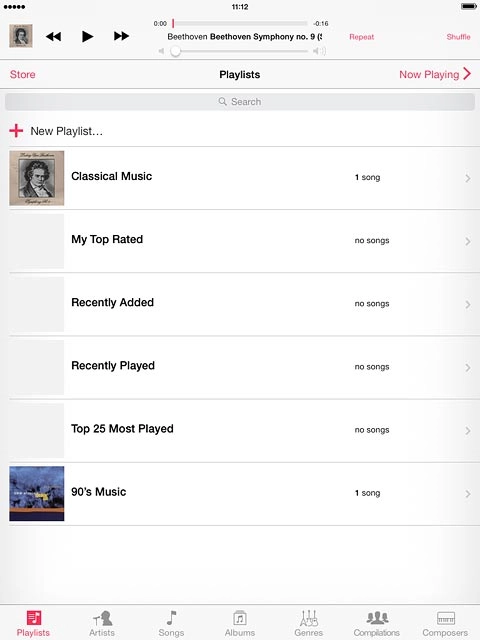Toggle the Shuffle option

tap(458, 37)
